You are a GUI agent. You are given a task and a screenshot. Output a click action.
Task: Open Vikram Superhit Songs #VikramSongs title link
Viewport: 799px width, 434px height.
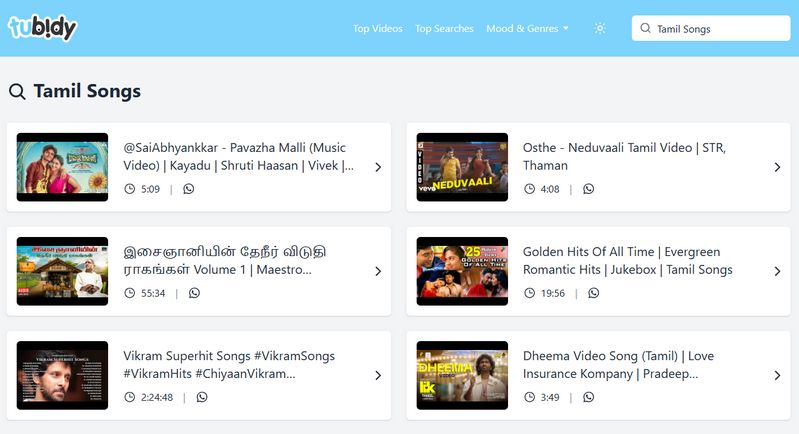[x=229, y=365]
